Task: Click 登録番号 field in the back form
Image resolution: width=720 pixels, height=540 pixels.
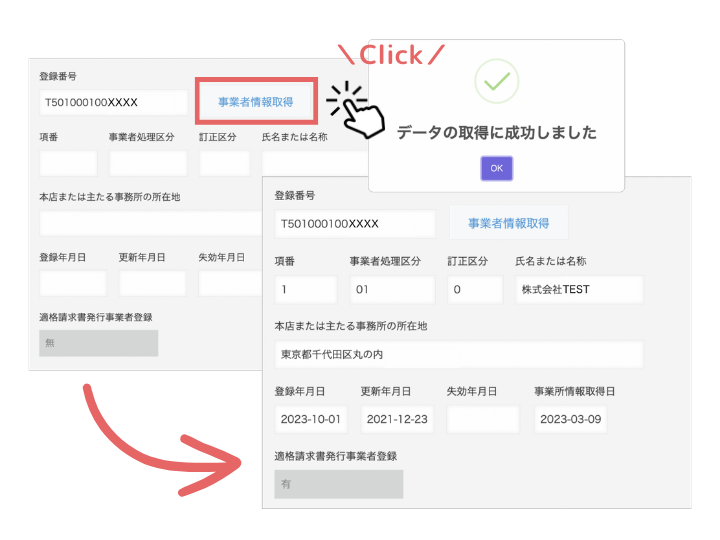Action: coord(114,102)
